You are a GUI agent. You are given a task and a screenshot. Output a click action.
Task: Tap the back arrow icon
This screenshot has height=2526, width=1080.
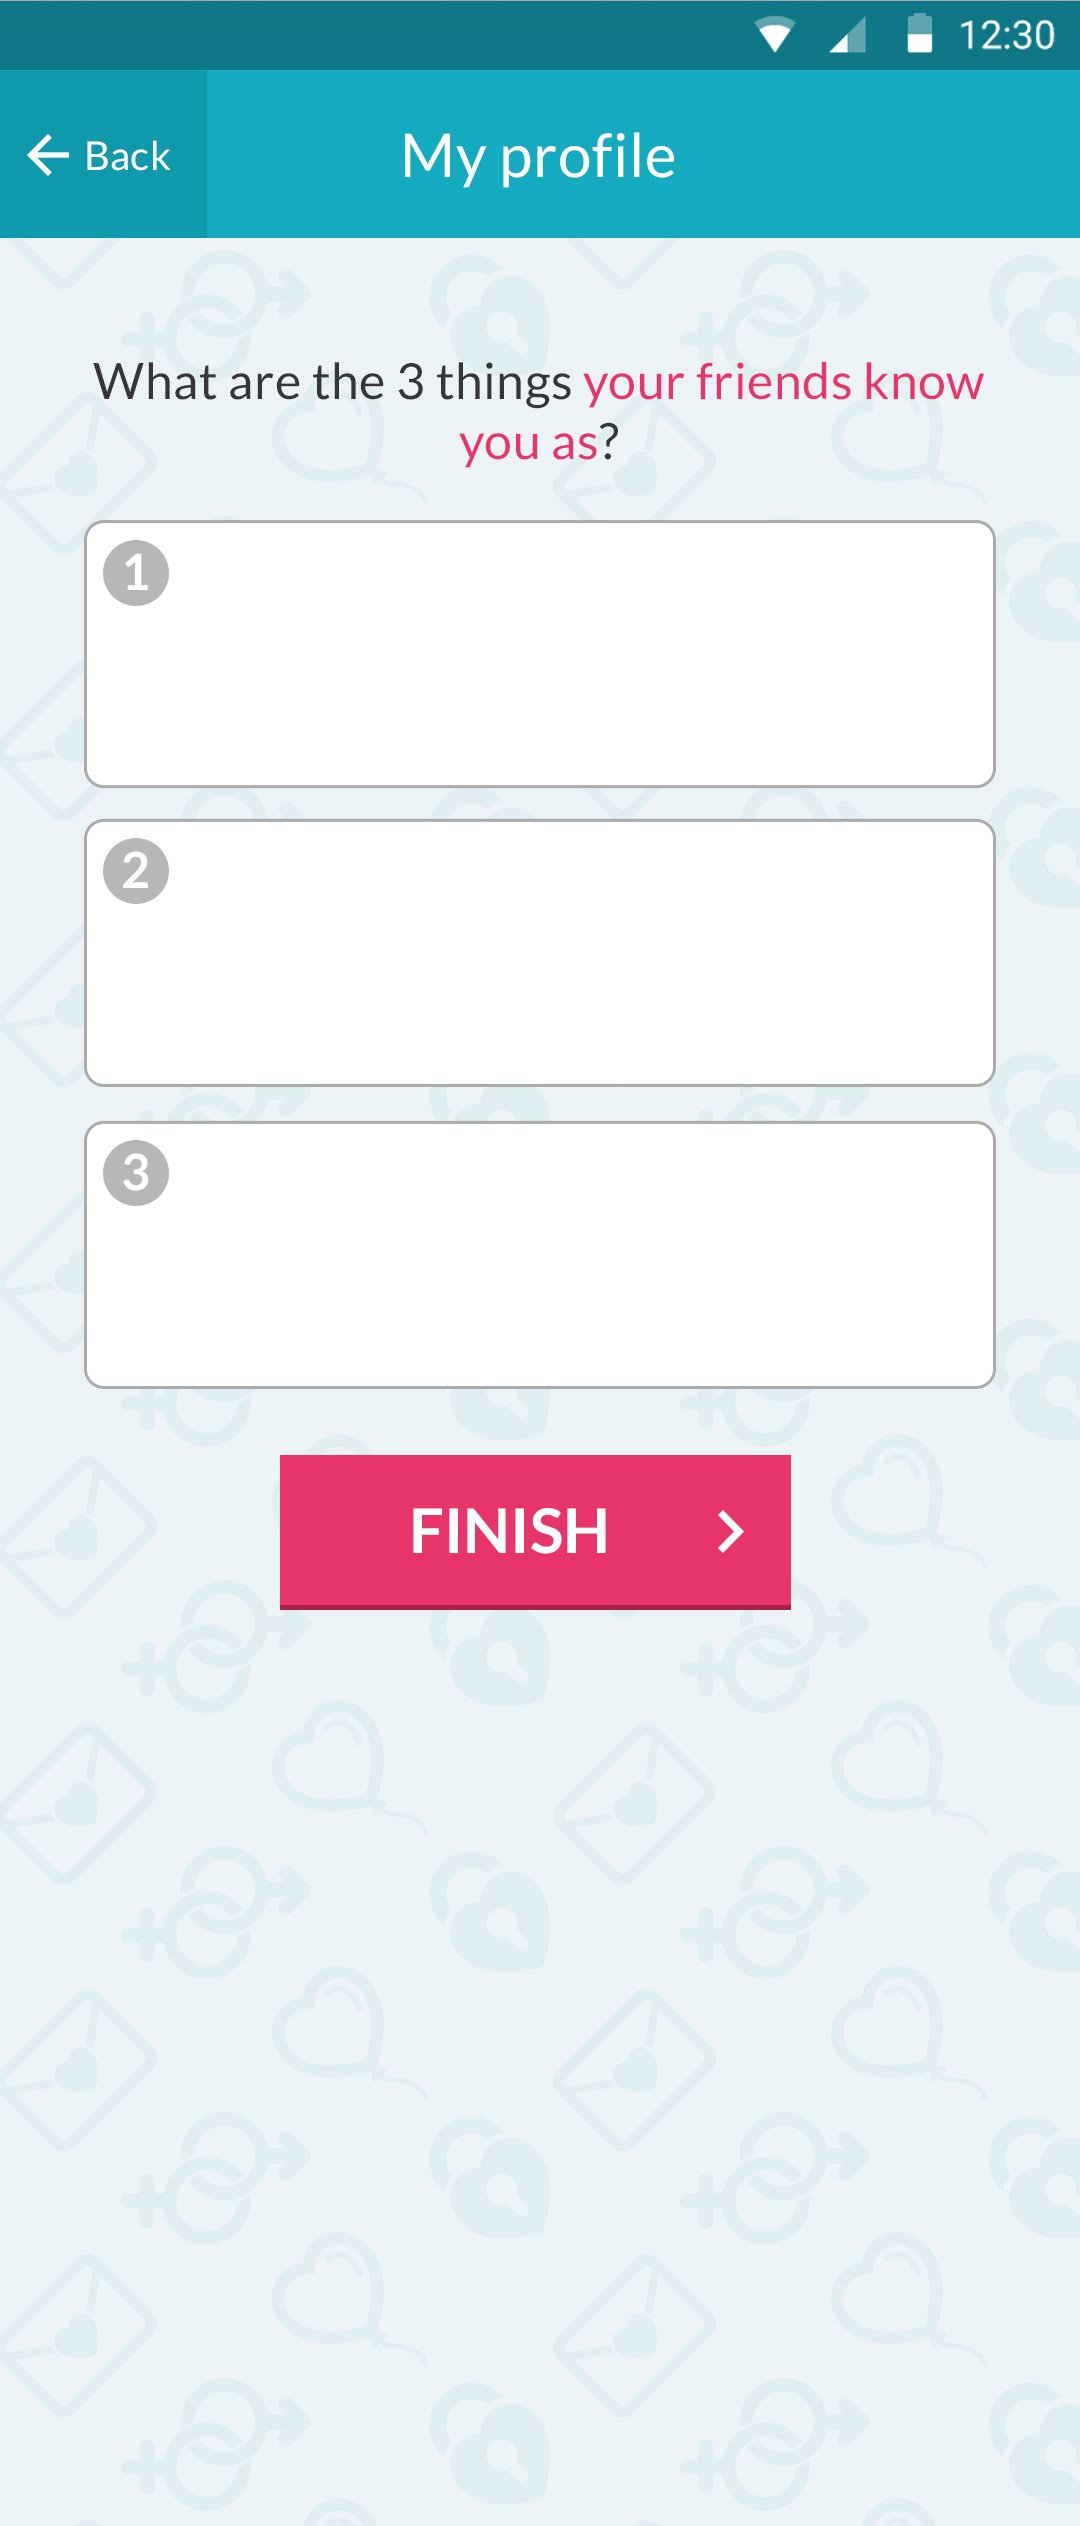click(x=47, y=155)
